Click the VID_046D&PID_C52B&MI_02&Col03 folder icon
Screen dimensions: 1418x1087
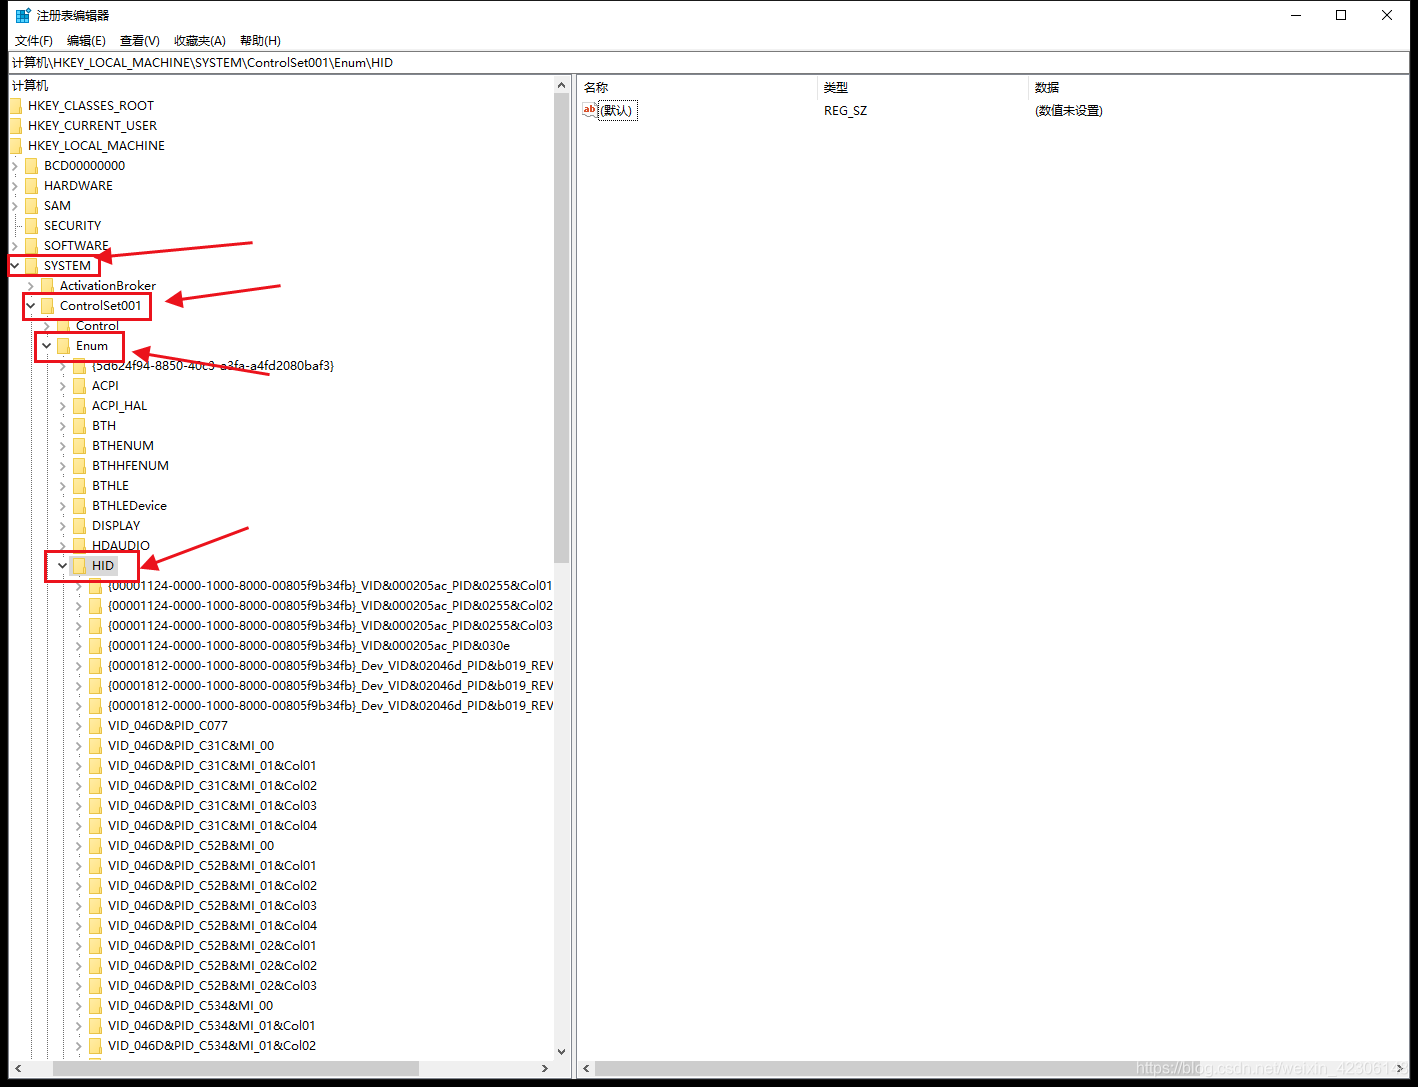pyautogui.click(x=95, y=985)
